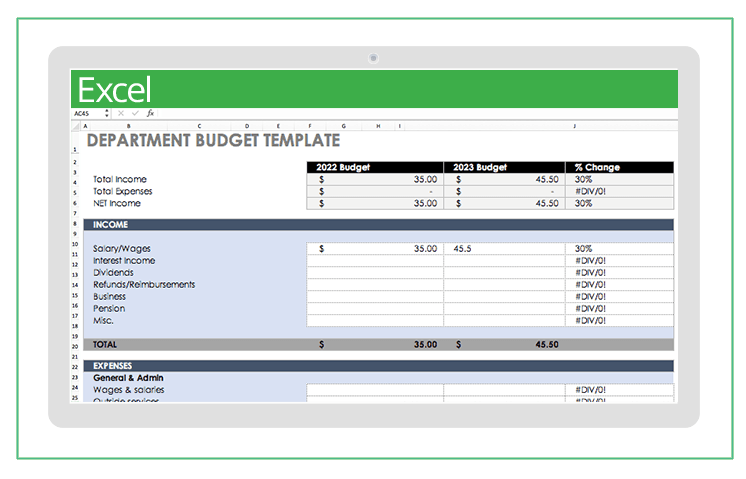Click the 2023 Budget header cell
The image size is (746, 479).
(x=503, y=167)
